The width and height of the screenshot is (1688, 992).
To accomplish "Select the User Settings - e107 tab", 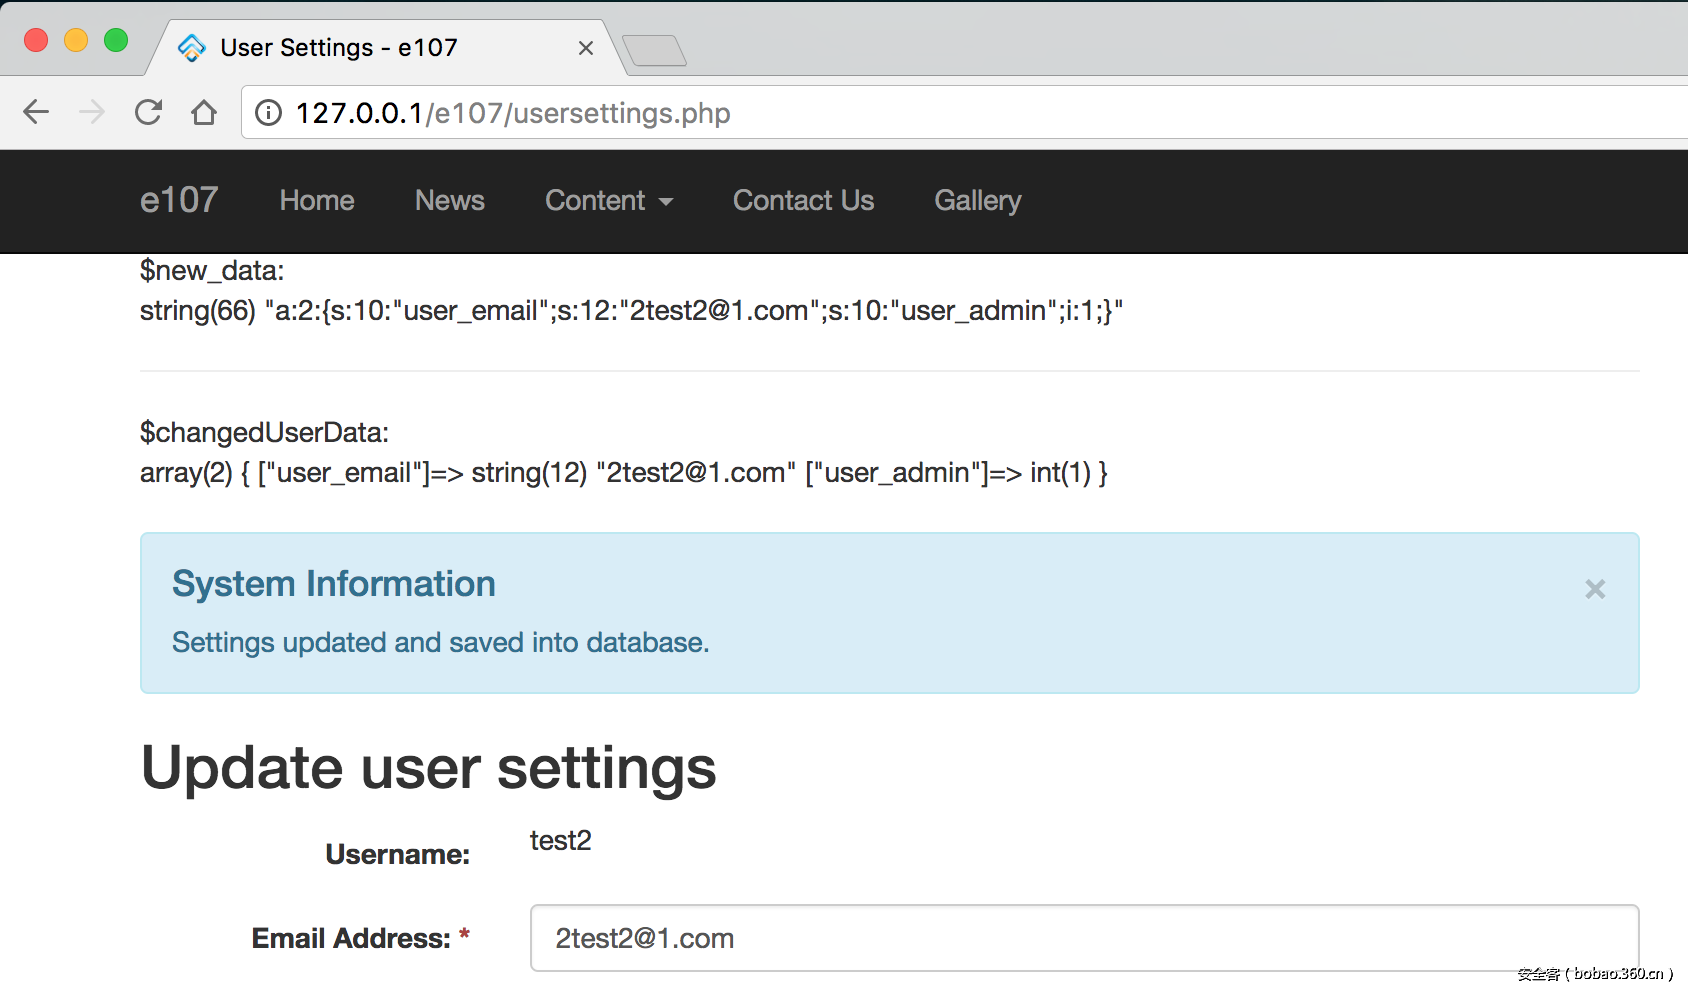I will pos(338,48).
